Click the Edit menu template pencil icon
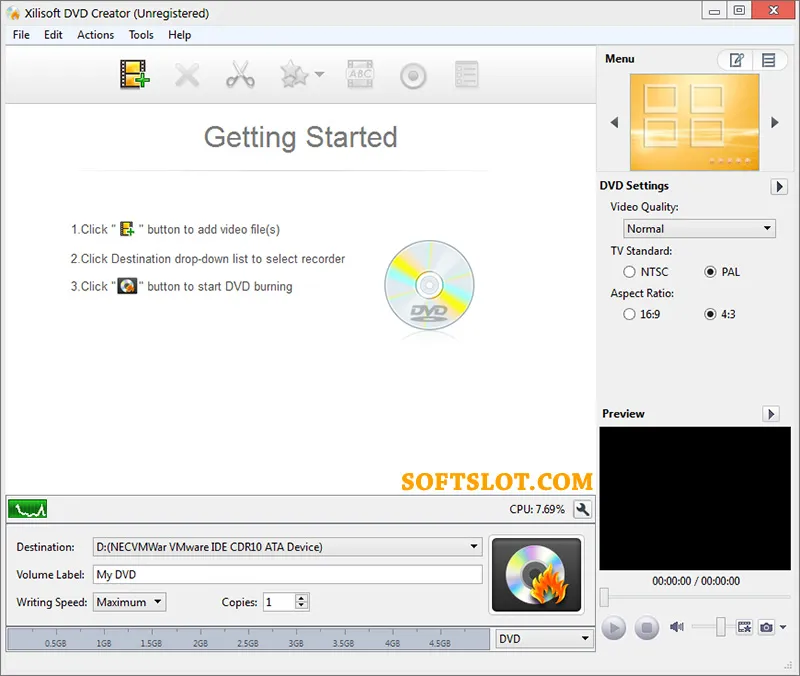 point(736,60)
